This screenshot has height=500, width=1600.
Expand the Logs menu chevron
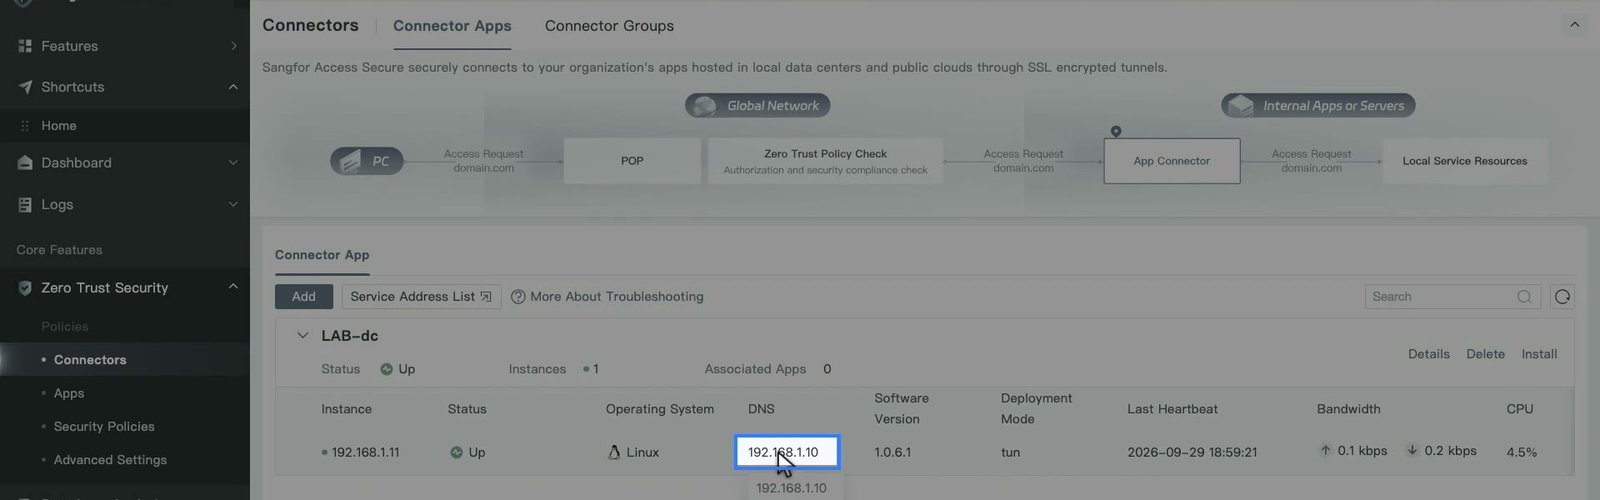[233, 204]
